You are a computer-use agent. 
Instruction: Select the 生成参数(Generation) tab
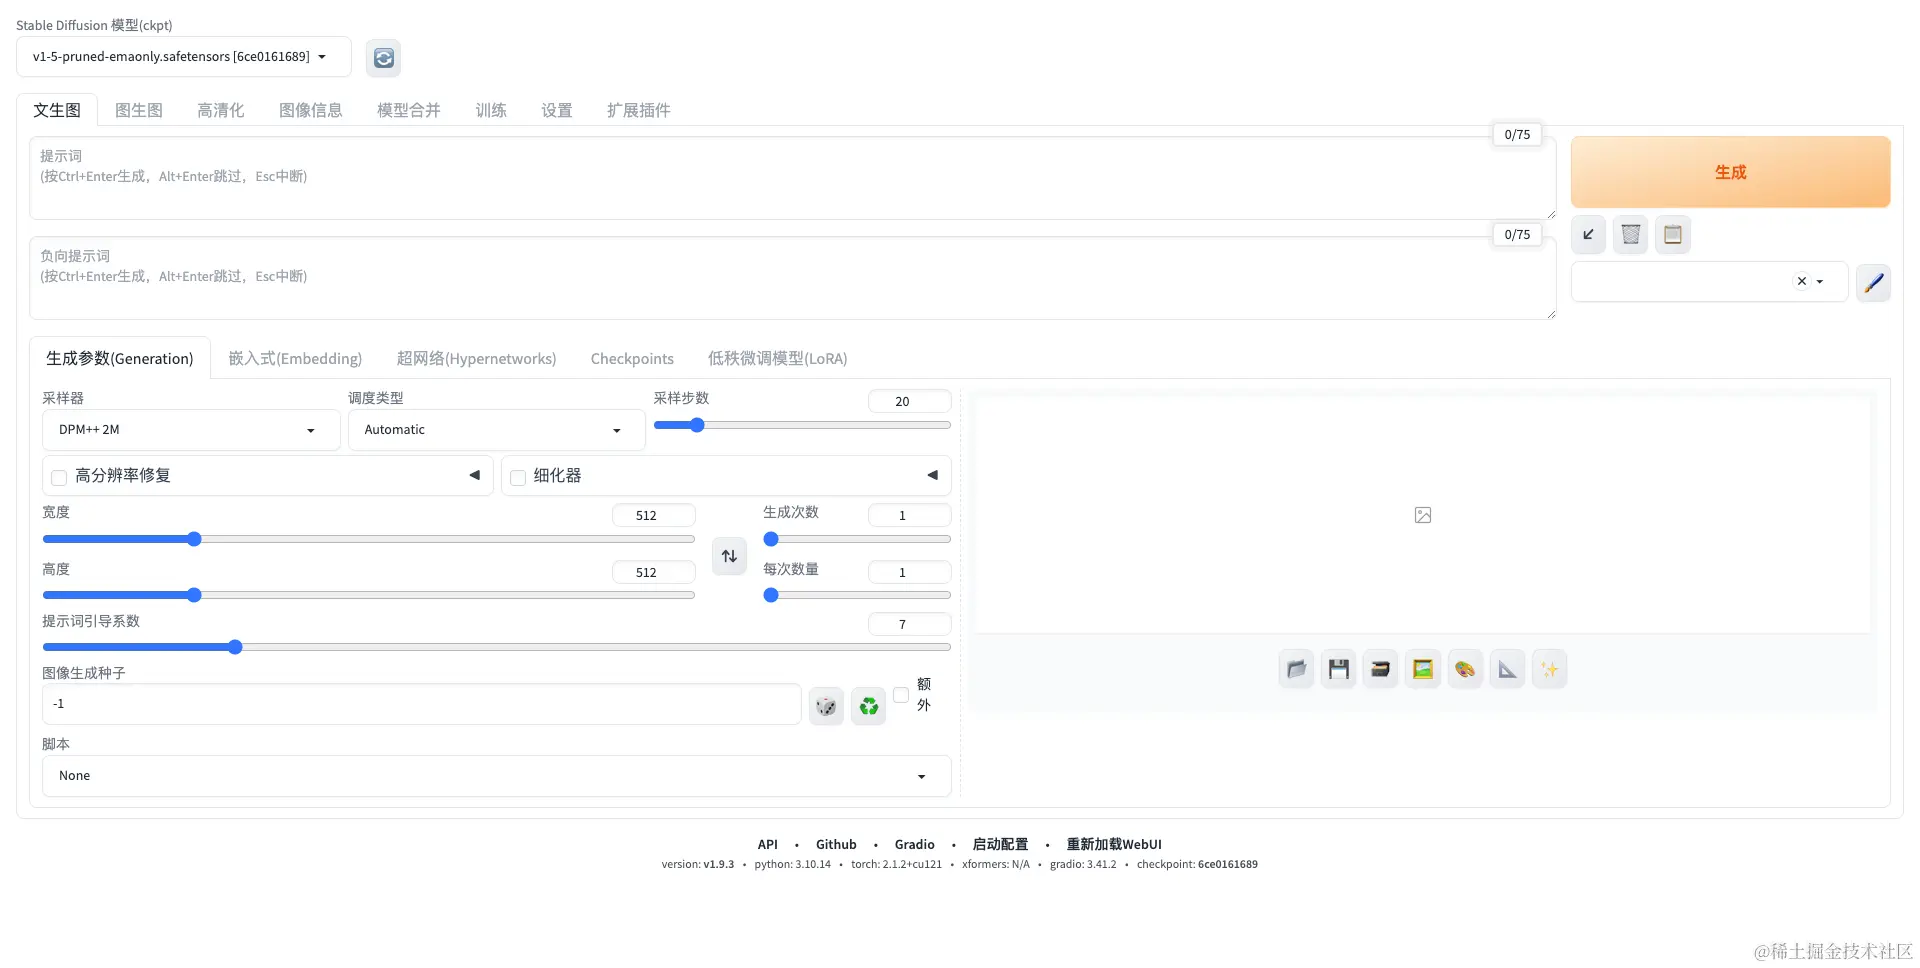pyautogui.click(x=120, y=358)
